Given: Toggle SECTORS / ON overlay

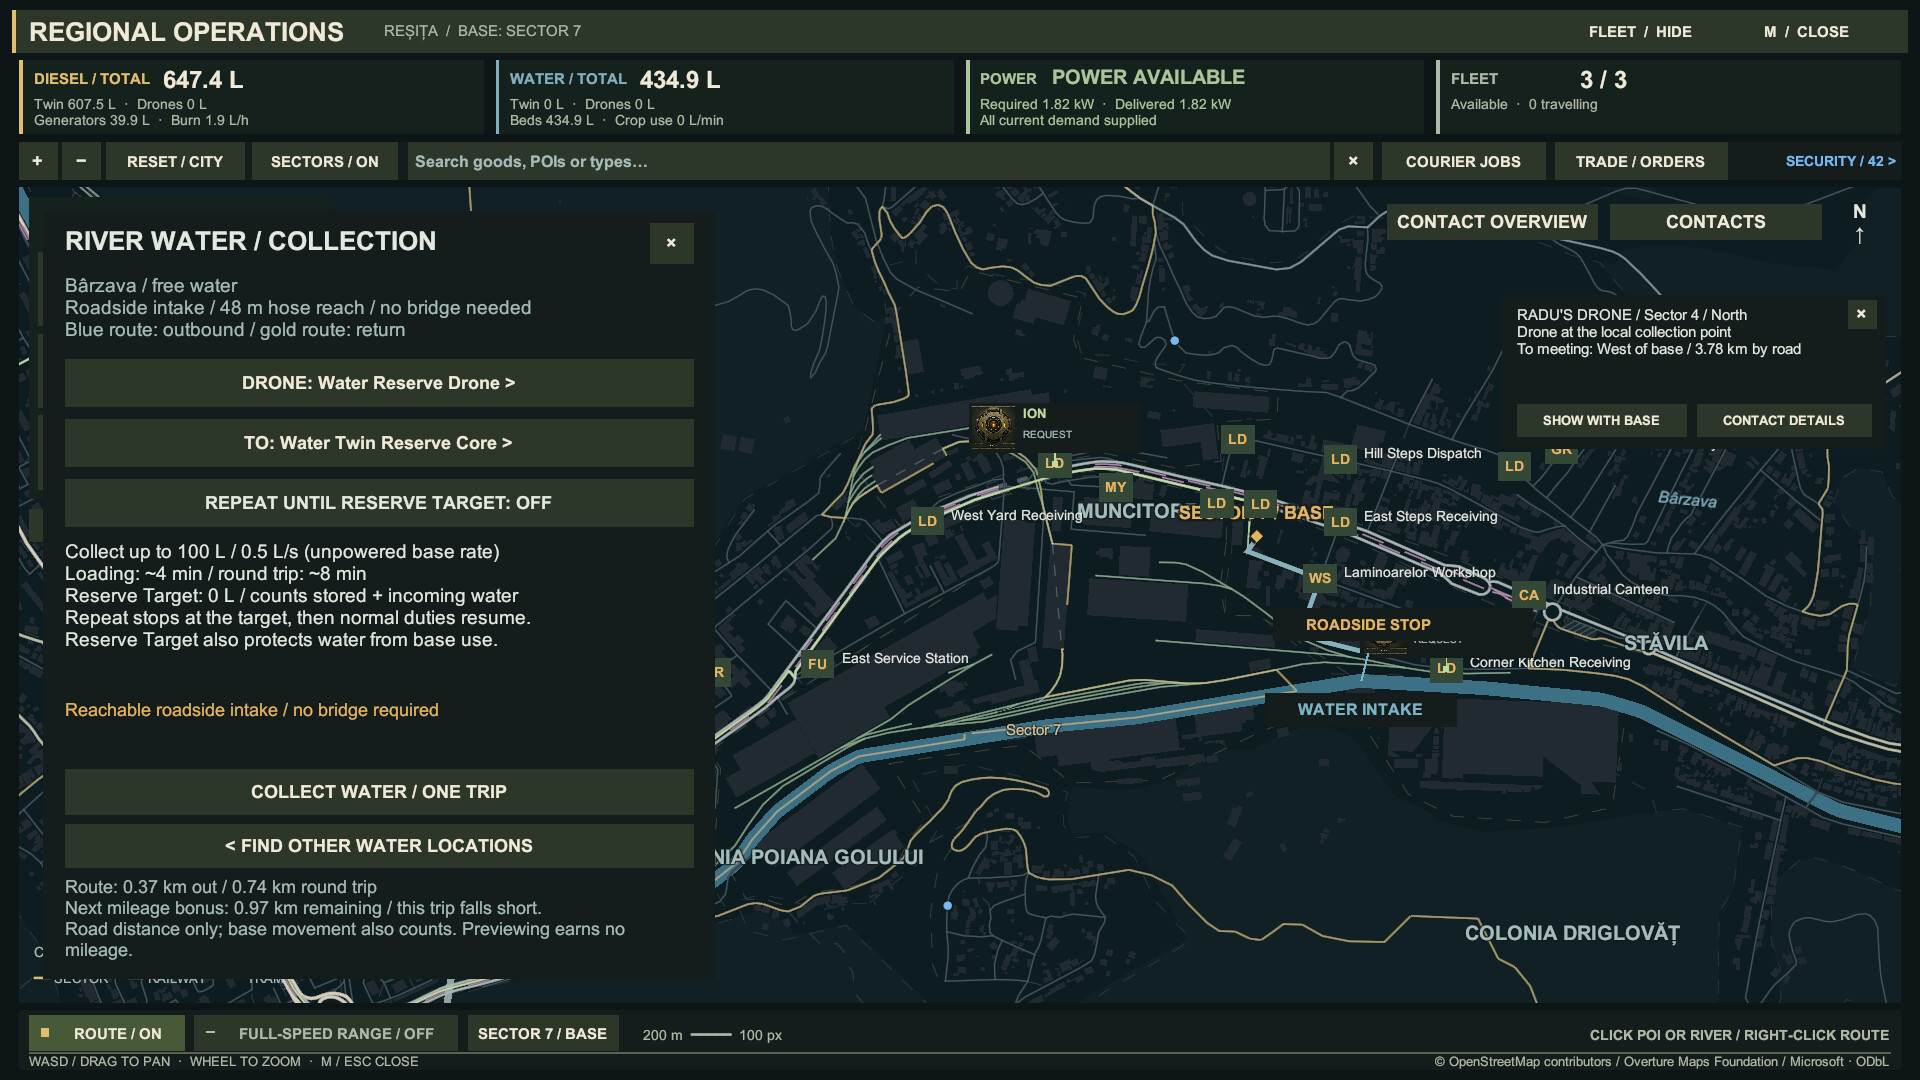Looking at the screenshot, I should point(325,161).
